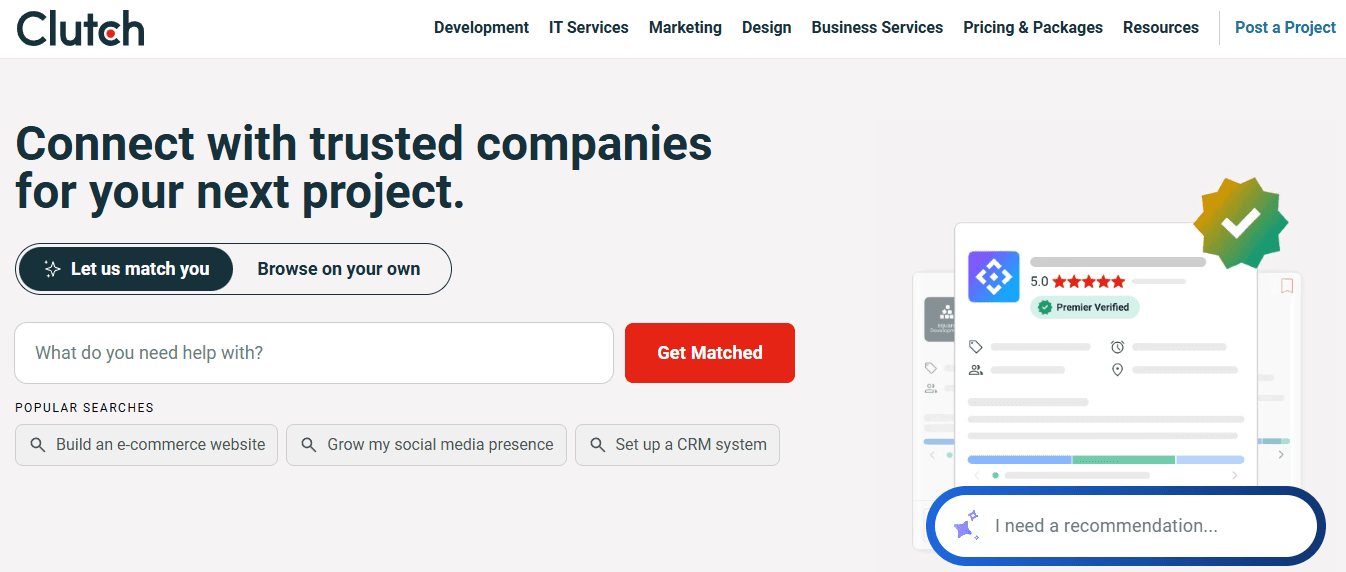Screen dimensions: 1346x572
Task: Click the magnifier in social media chip
Action: pyautogui.click(x=309, y=445)
